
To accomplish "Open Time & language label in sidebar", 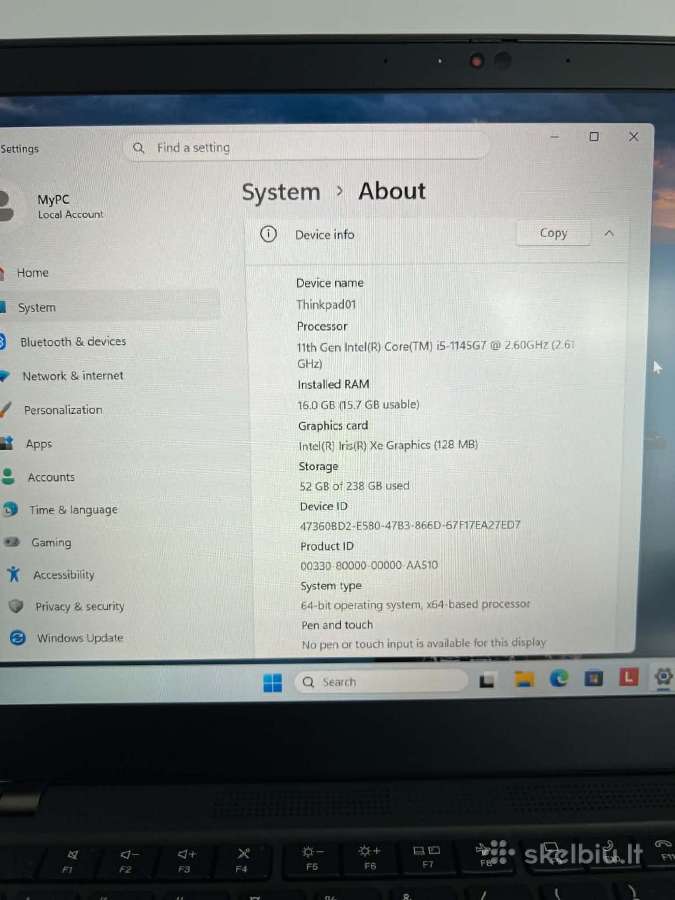I will pyautogui.click(x=73, y=510).
